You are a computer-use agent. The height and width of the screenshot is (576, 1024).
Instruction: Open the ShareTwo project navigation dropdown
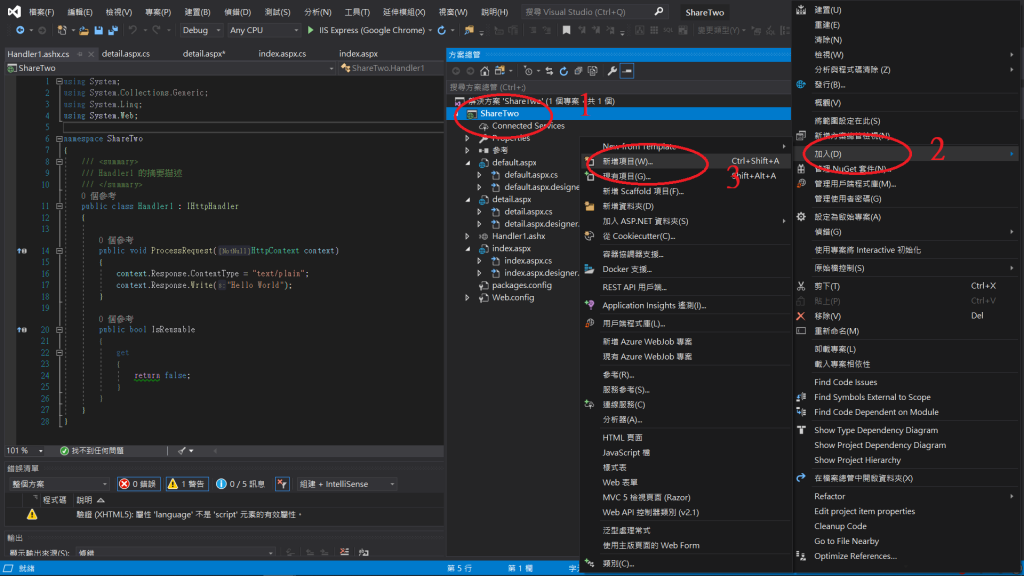pyautogui.click(x=170, y=68)
